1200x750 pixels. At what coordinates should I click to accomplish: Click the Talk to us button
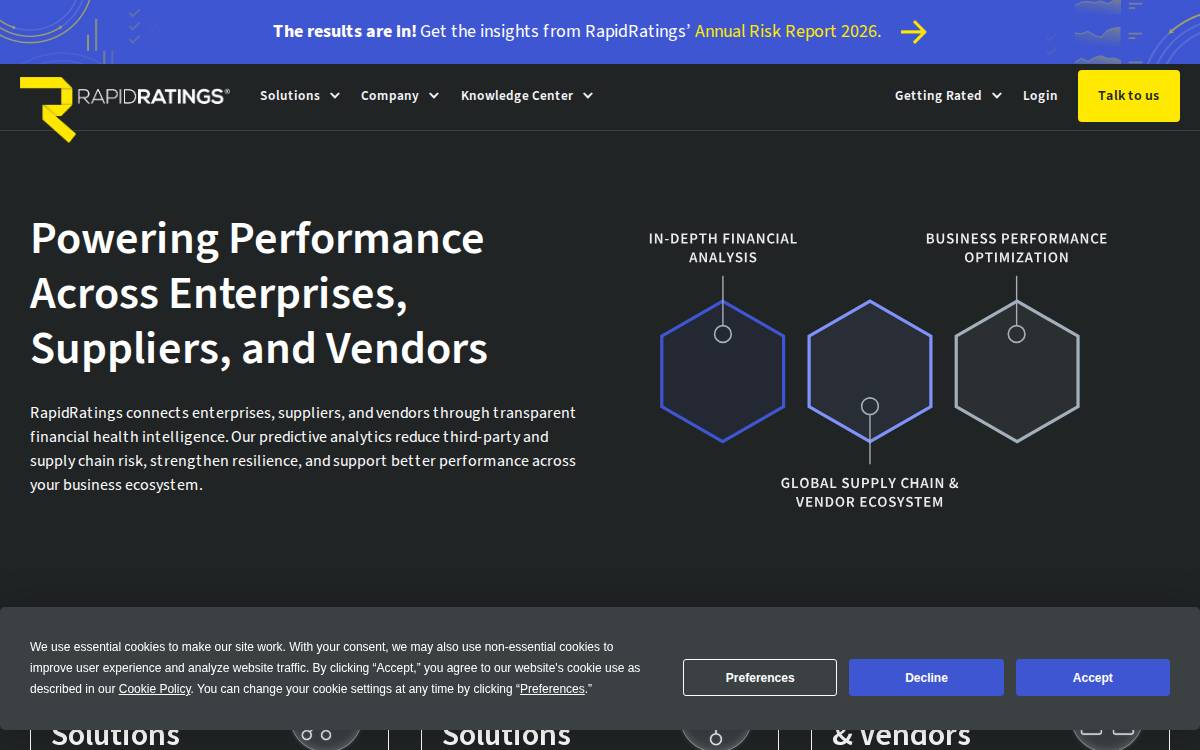click(x=1129, y=96)
